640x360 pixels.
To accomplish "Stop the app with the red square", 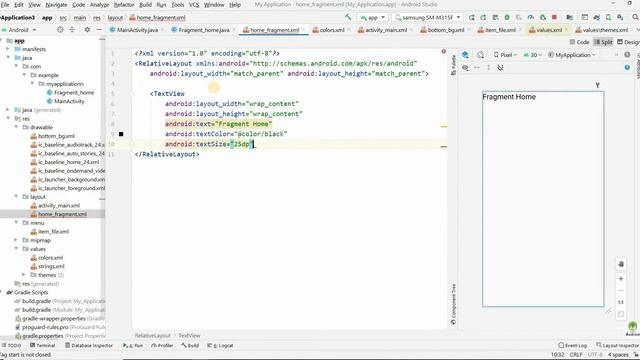I will pyautogui.click(x=554, y=18).
